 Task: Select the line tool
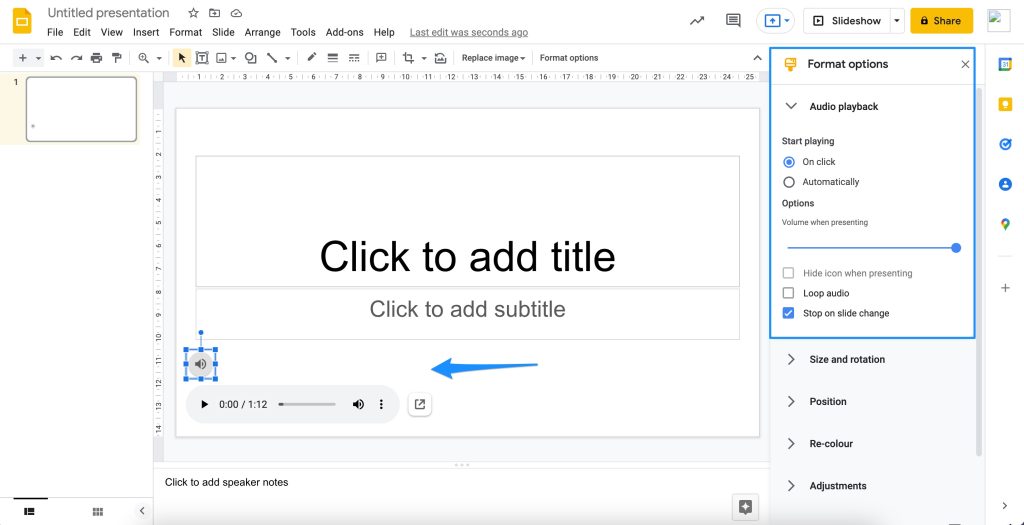tap(272, 58)
